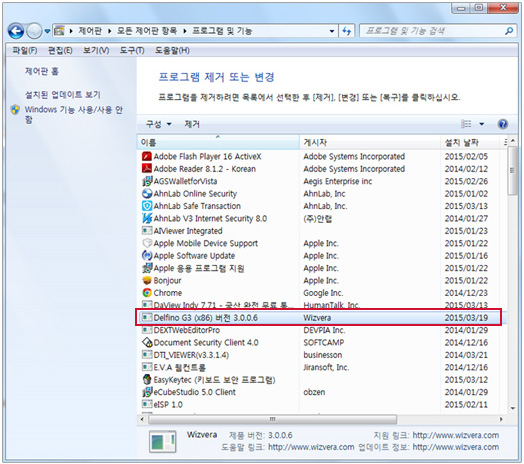
Task: Click 모든 제어판 항목 breadcrumb
Action: coord(147,31)
